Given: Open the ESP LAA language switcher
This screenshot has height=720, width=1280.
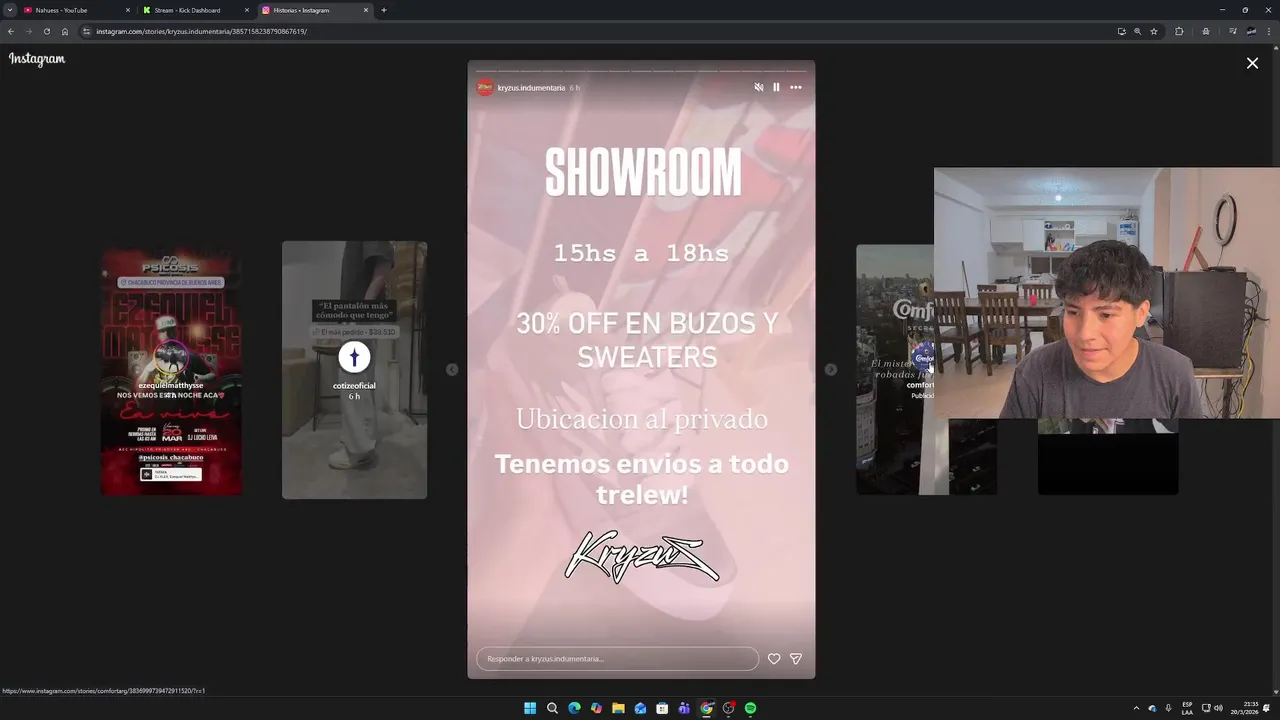Looking at the screenshot, I should coord(1187,708).
